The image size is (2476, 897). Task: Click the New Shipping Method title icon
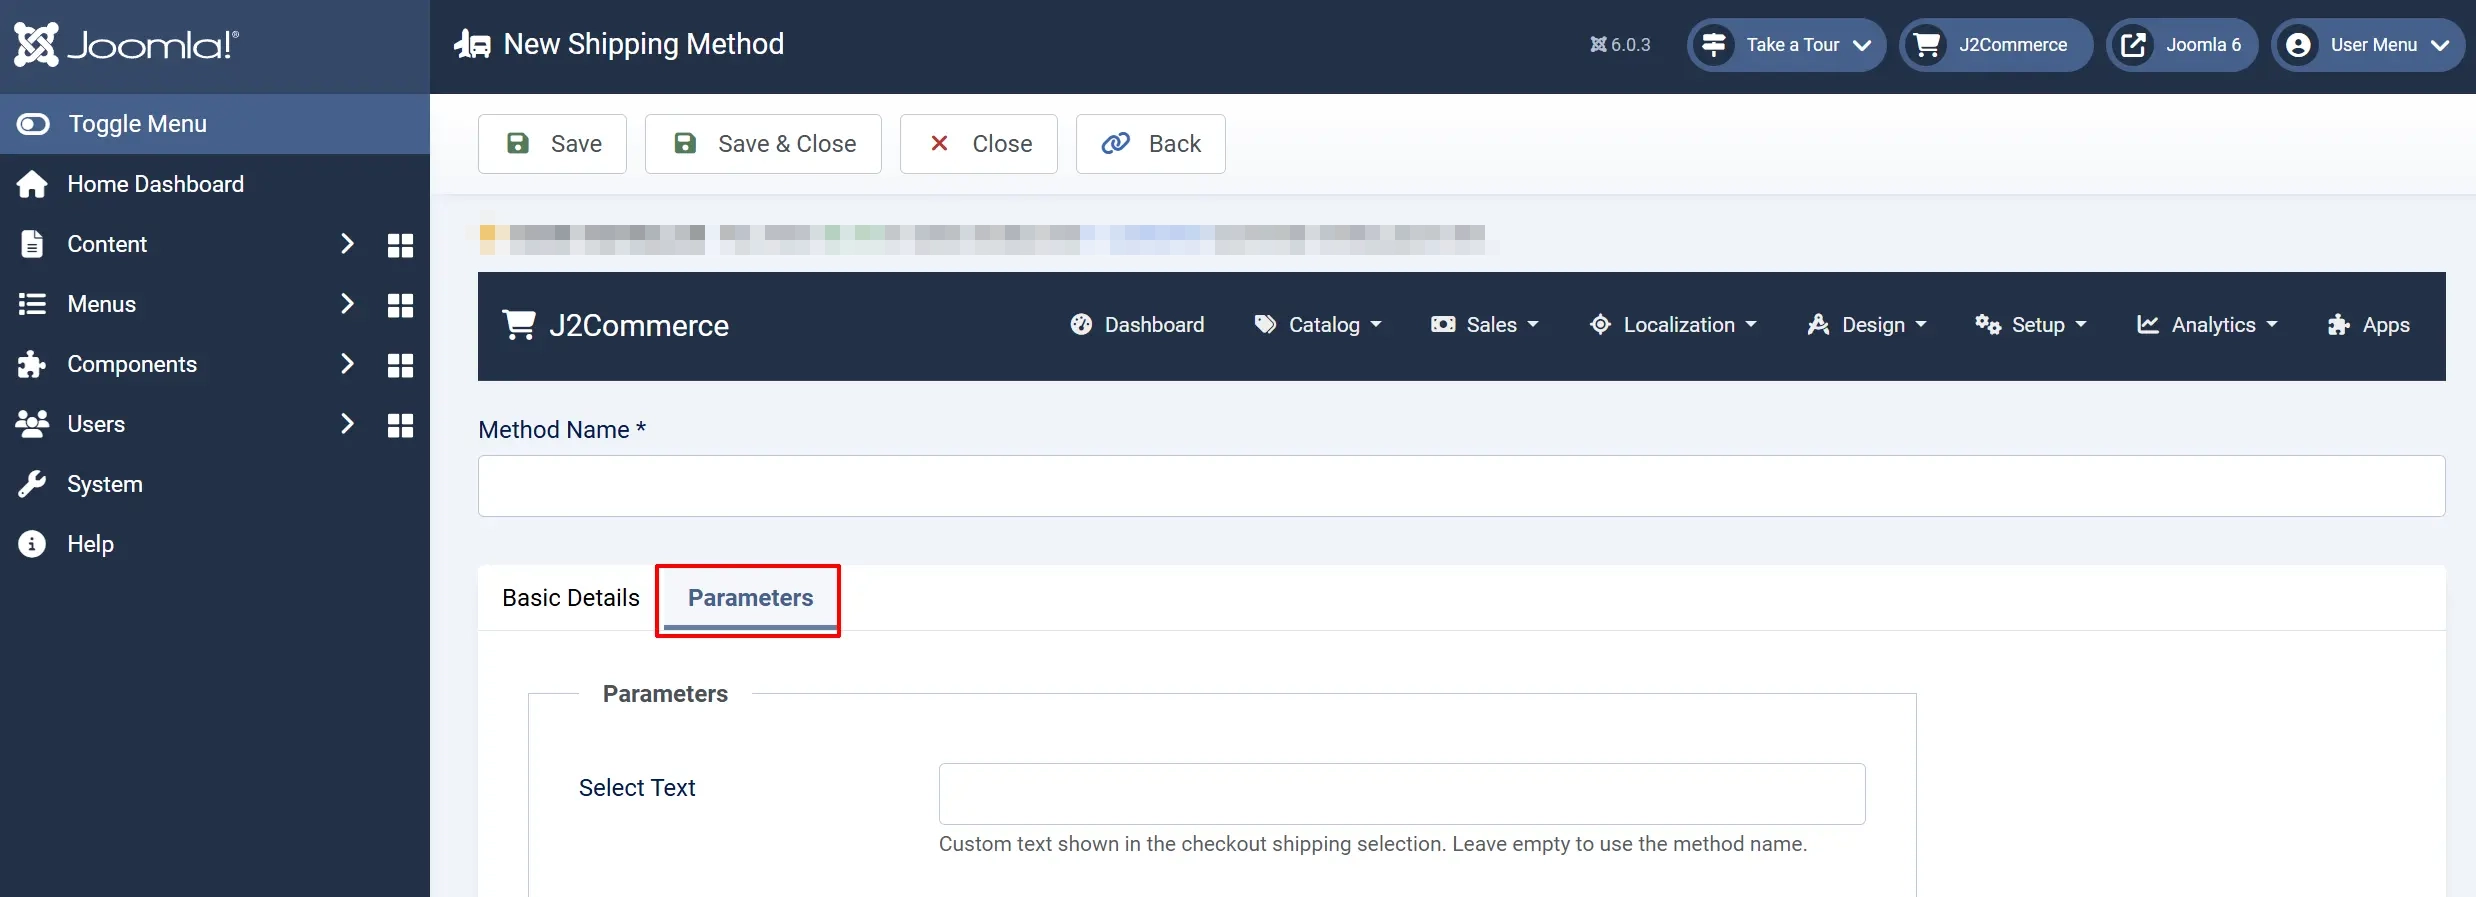tap(472, 45)
